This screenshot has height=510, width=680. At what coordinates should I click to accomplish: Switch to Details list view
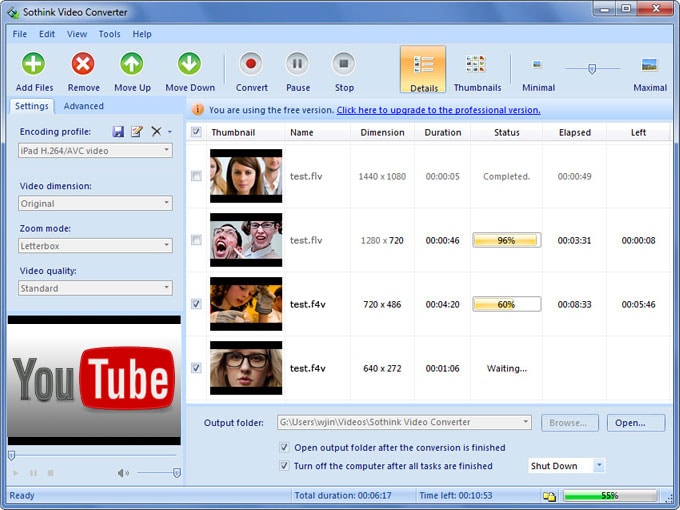pos(423,69)
